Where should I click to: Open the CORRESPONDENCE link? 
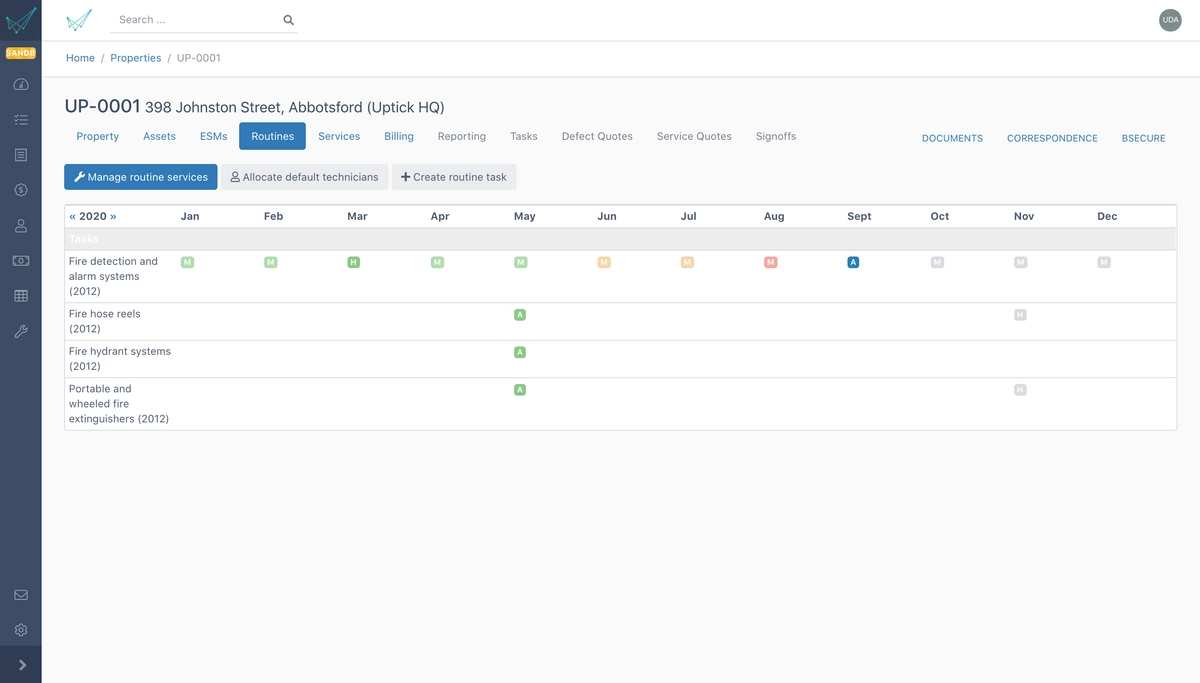[x=1052, y=138]
